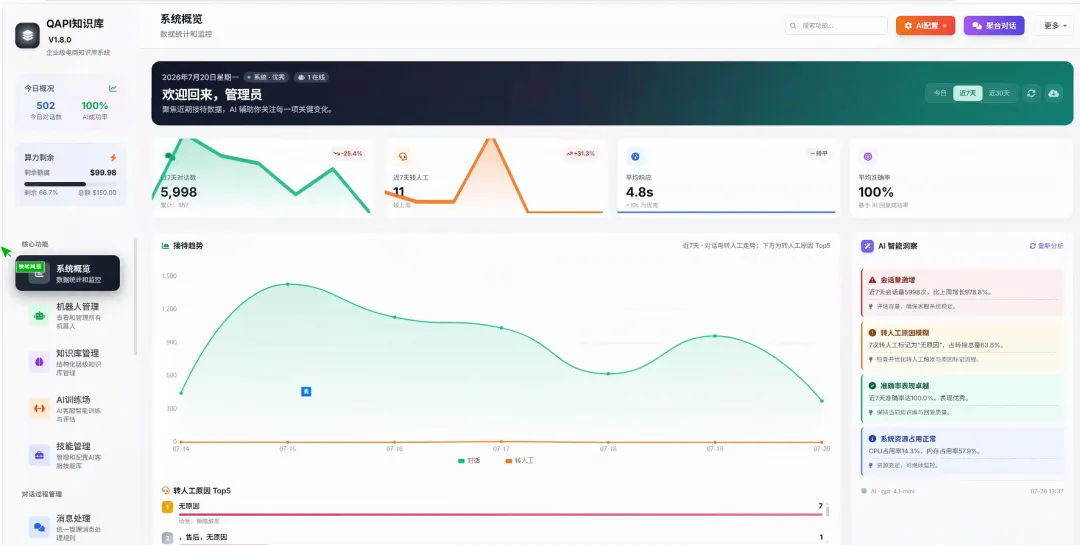This screenshot has width=1080, height=545.
Task: Click the exclamation icon on 转人工原因模糊
Action: coord(872,332)
